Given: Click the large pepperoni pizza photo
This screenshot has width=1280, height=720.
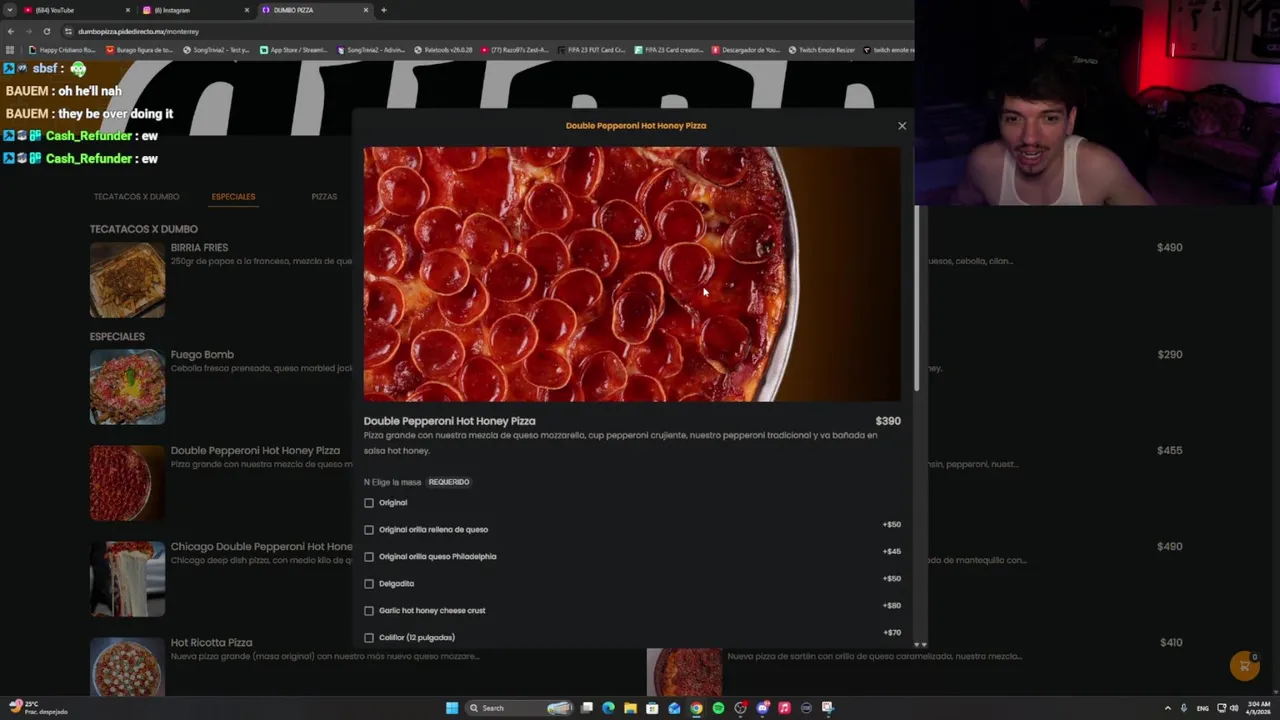Looking at the screenshot, I should click(632, 274).
